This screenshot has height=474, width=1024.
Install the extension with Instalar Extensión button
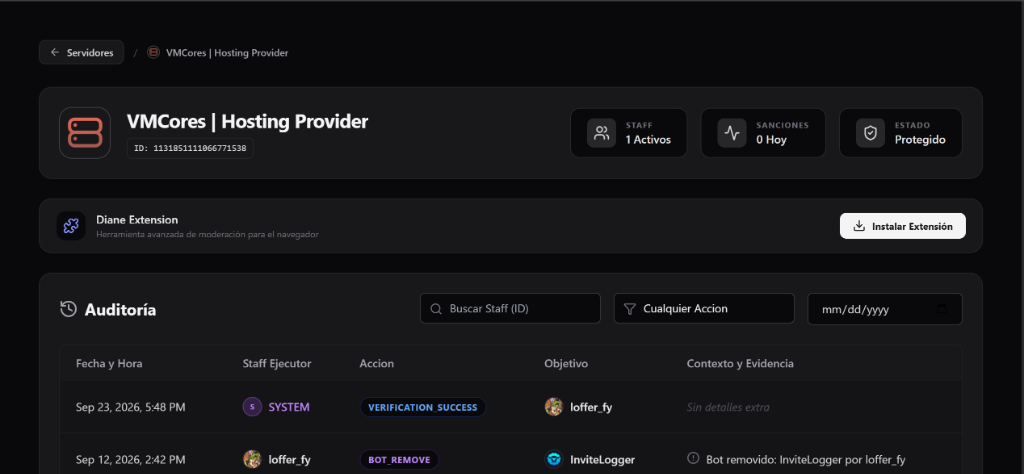[x=903, y=226]
